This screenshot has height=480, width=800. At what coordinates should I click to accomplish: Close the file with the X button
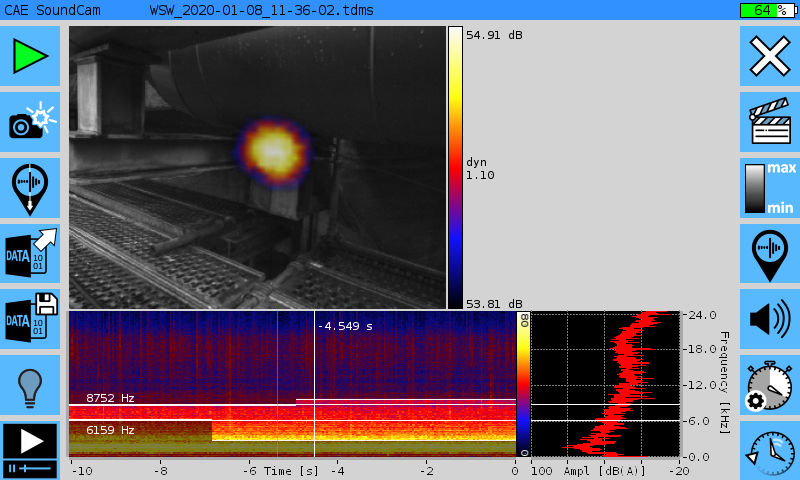[769, 56]
